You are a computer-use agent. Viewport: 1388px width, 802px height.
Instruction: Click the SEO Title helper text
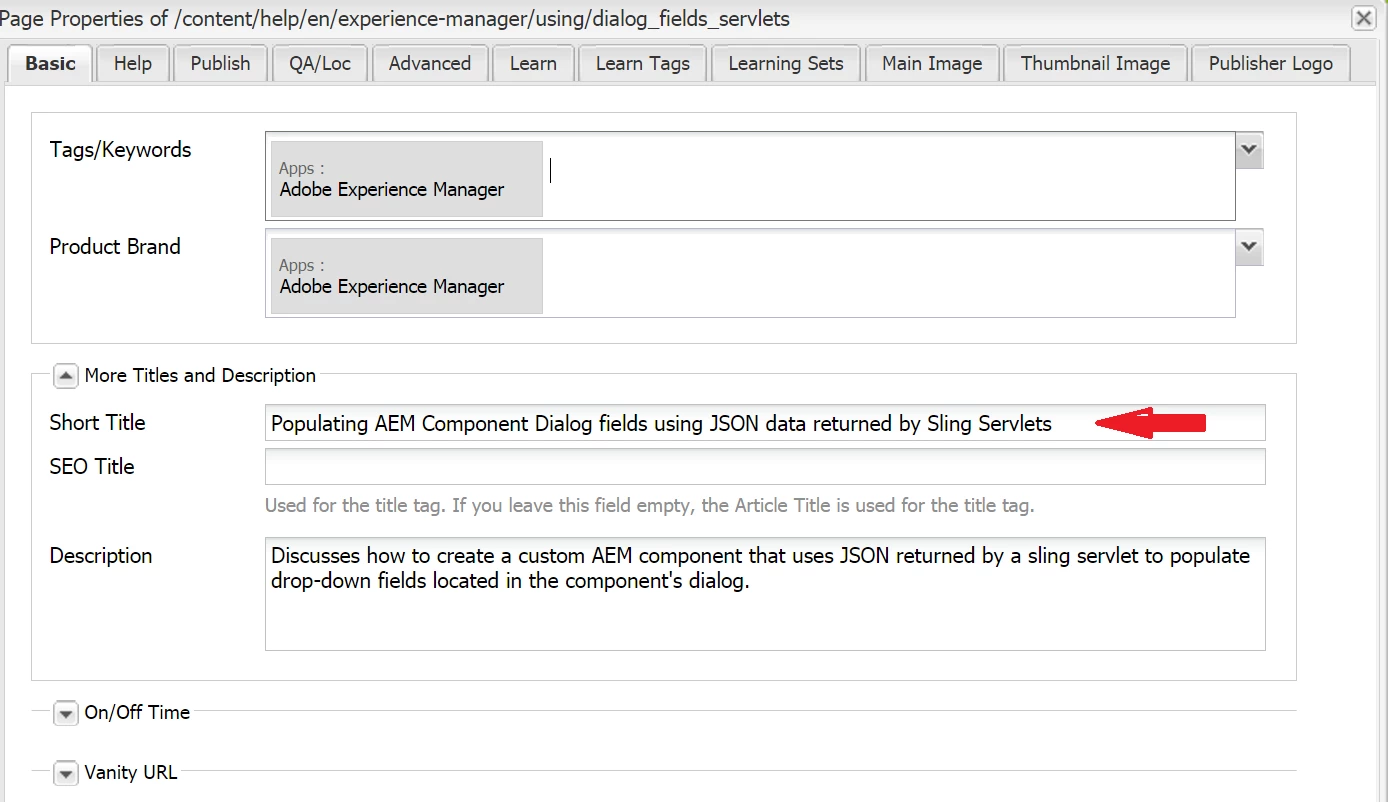(x=649, y=506)
